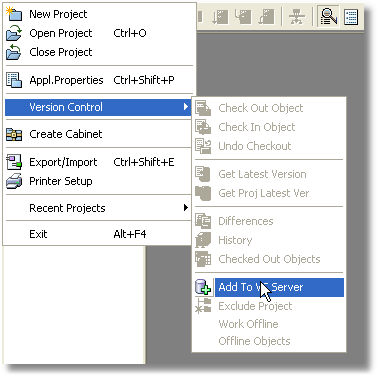Expand the Version Control submenu arrow
The width and height of the screenshot is (378, 378).
click(186, 107)
